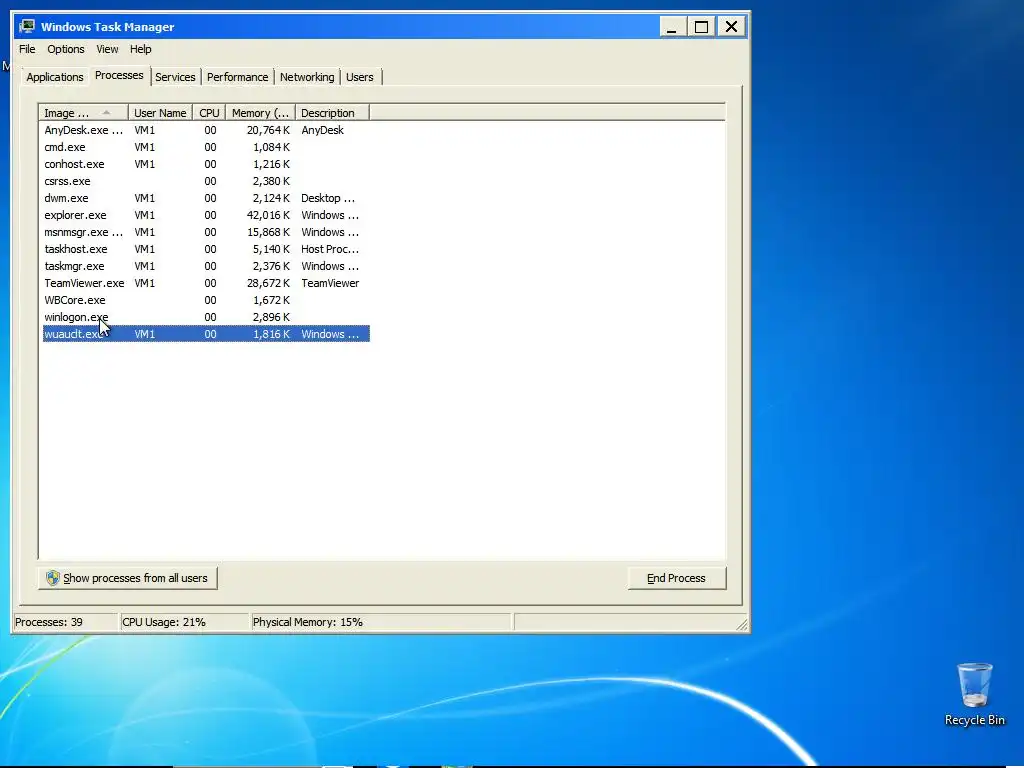This screenshot has height=768, width=1024.
Task: Select the TeamViewer.exe process
Action: point(206,283)
